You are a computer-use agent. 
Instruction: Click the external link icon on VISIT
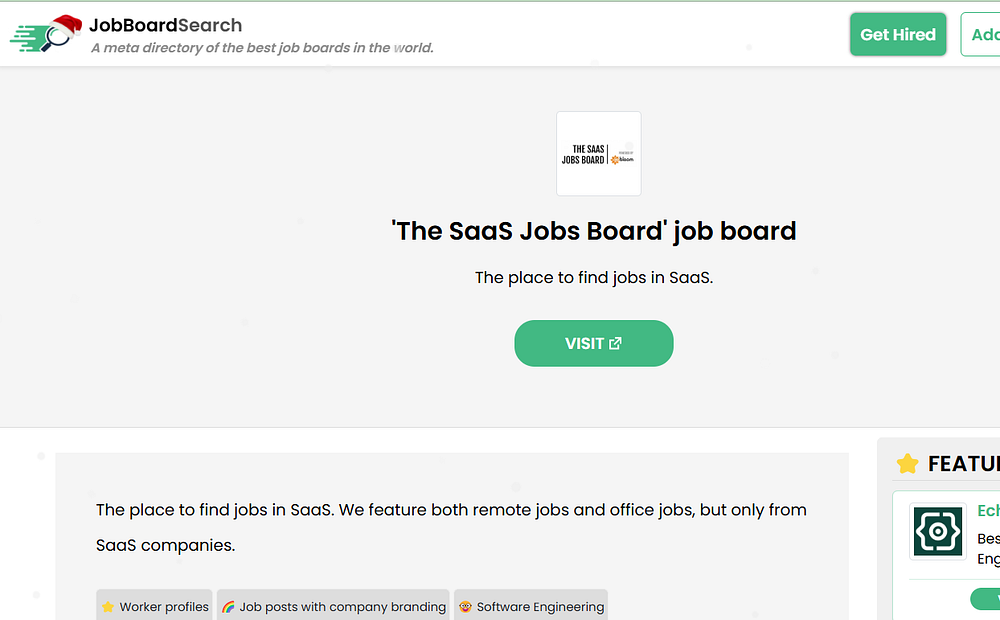pyautogui.click(x=616, y=343)
